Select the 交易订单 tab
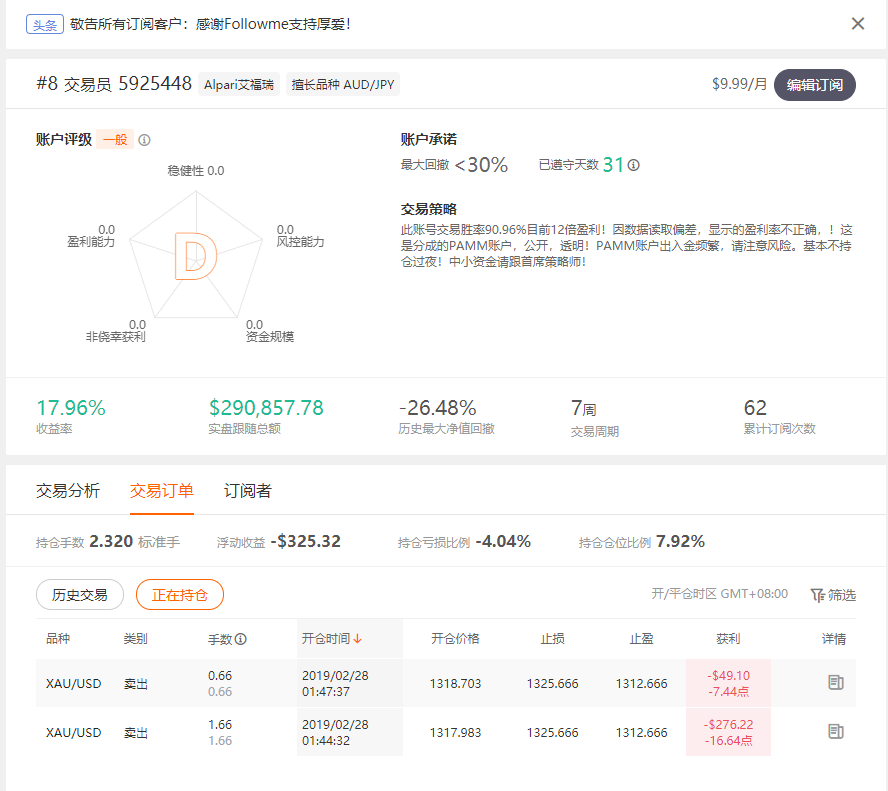The image size is (888, 791). click(x=162, y=490)
